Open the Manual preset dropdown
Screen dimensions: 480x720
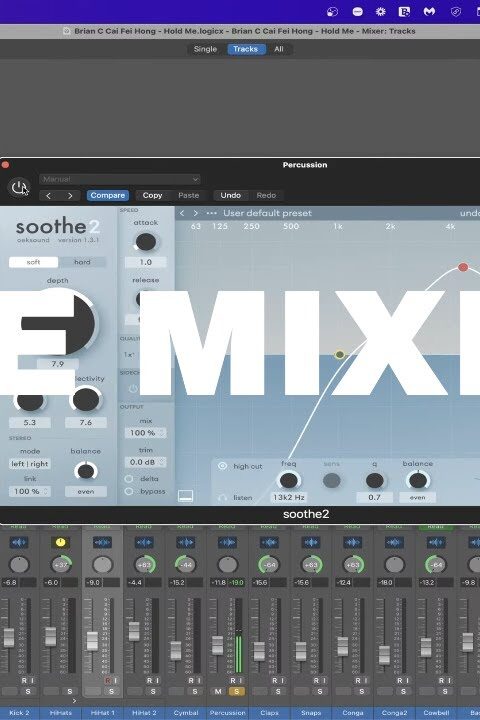pyautogui.click(x=120, y=179)
